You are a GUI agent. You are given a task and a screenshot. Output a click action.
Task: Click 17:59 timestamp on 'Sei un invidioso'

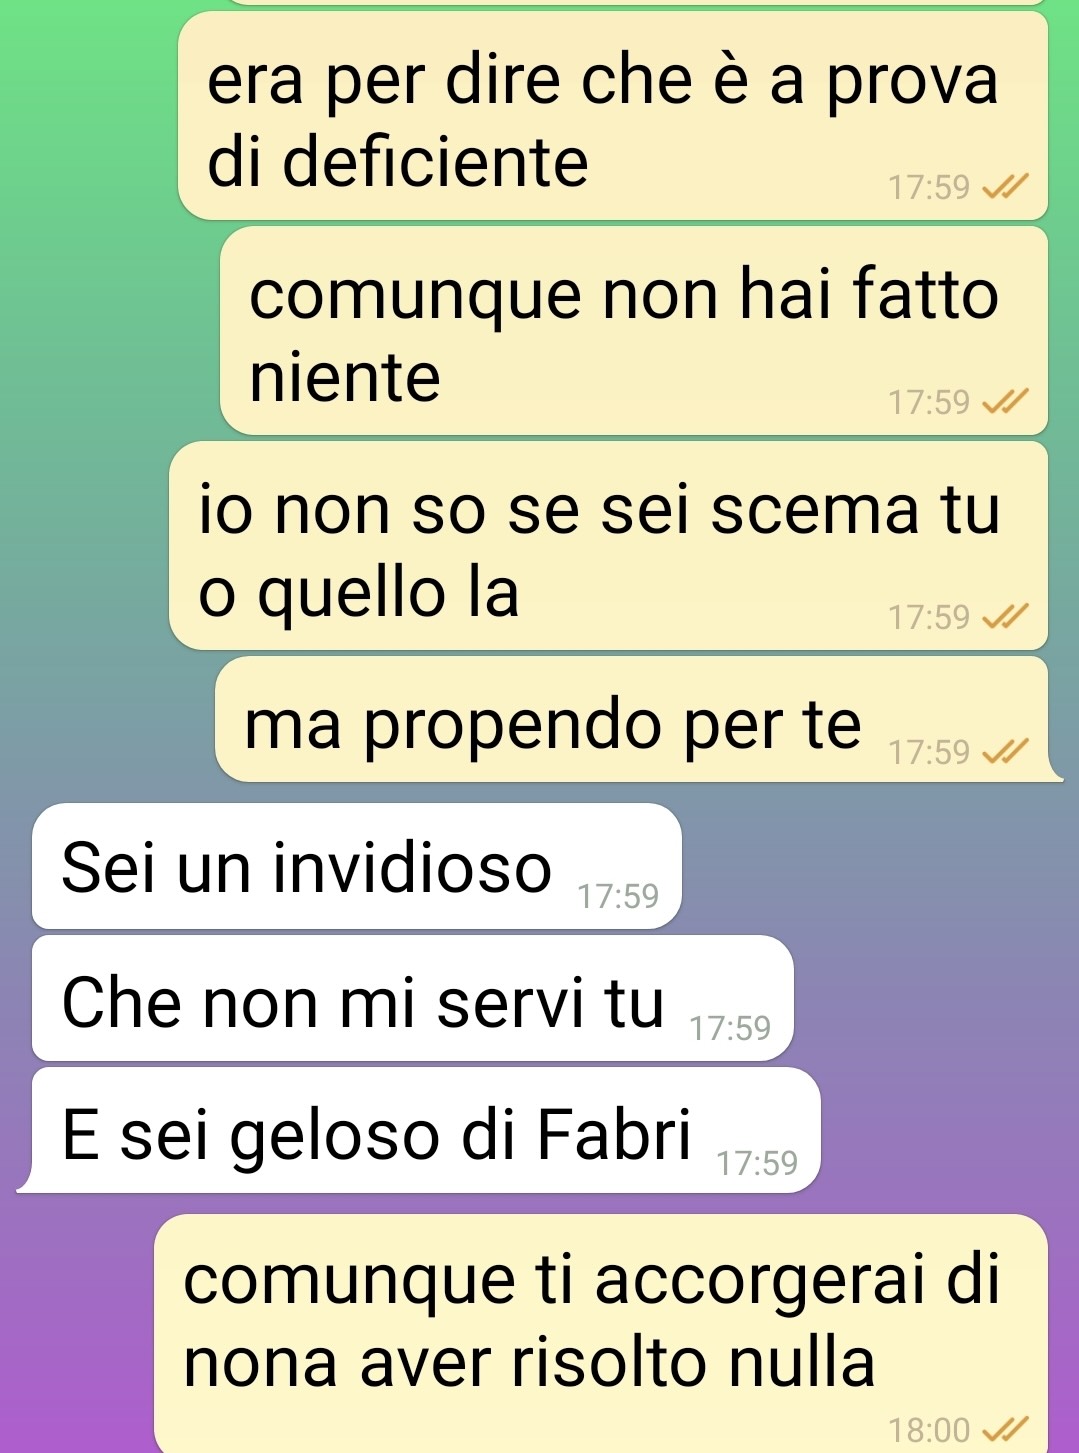618,896
